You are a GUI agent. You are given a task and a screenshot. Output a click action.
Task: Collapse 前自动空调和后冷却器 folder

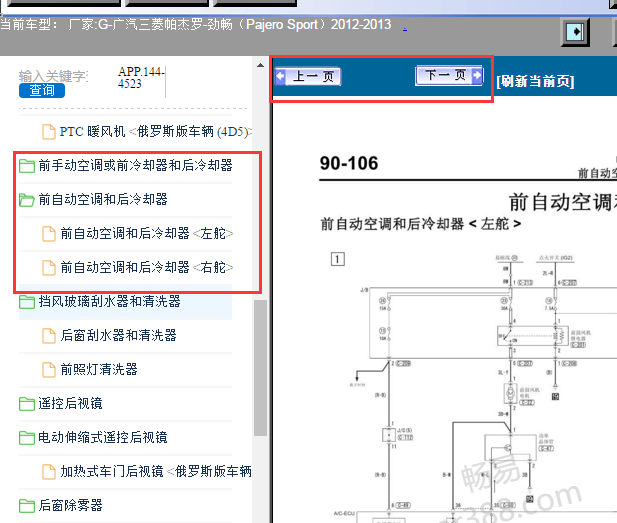pos(103,200)
